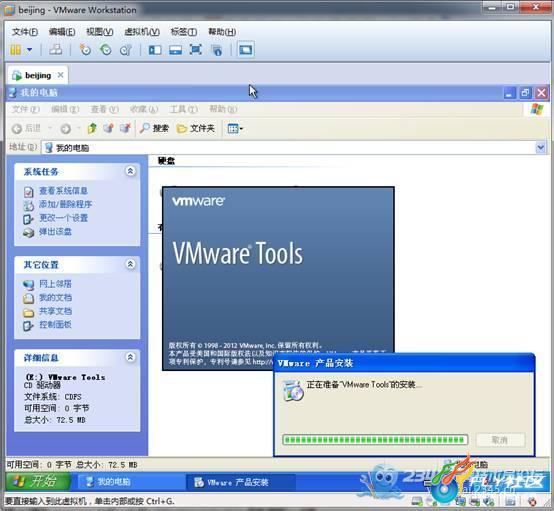Click the send Ctrl+Alt+Del toolbar icon
The height and width of the screenshot is (511, 554).
pyautogui.click(x=55, y=50)
